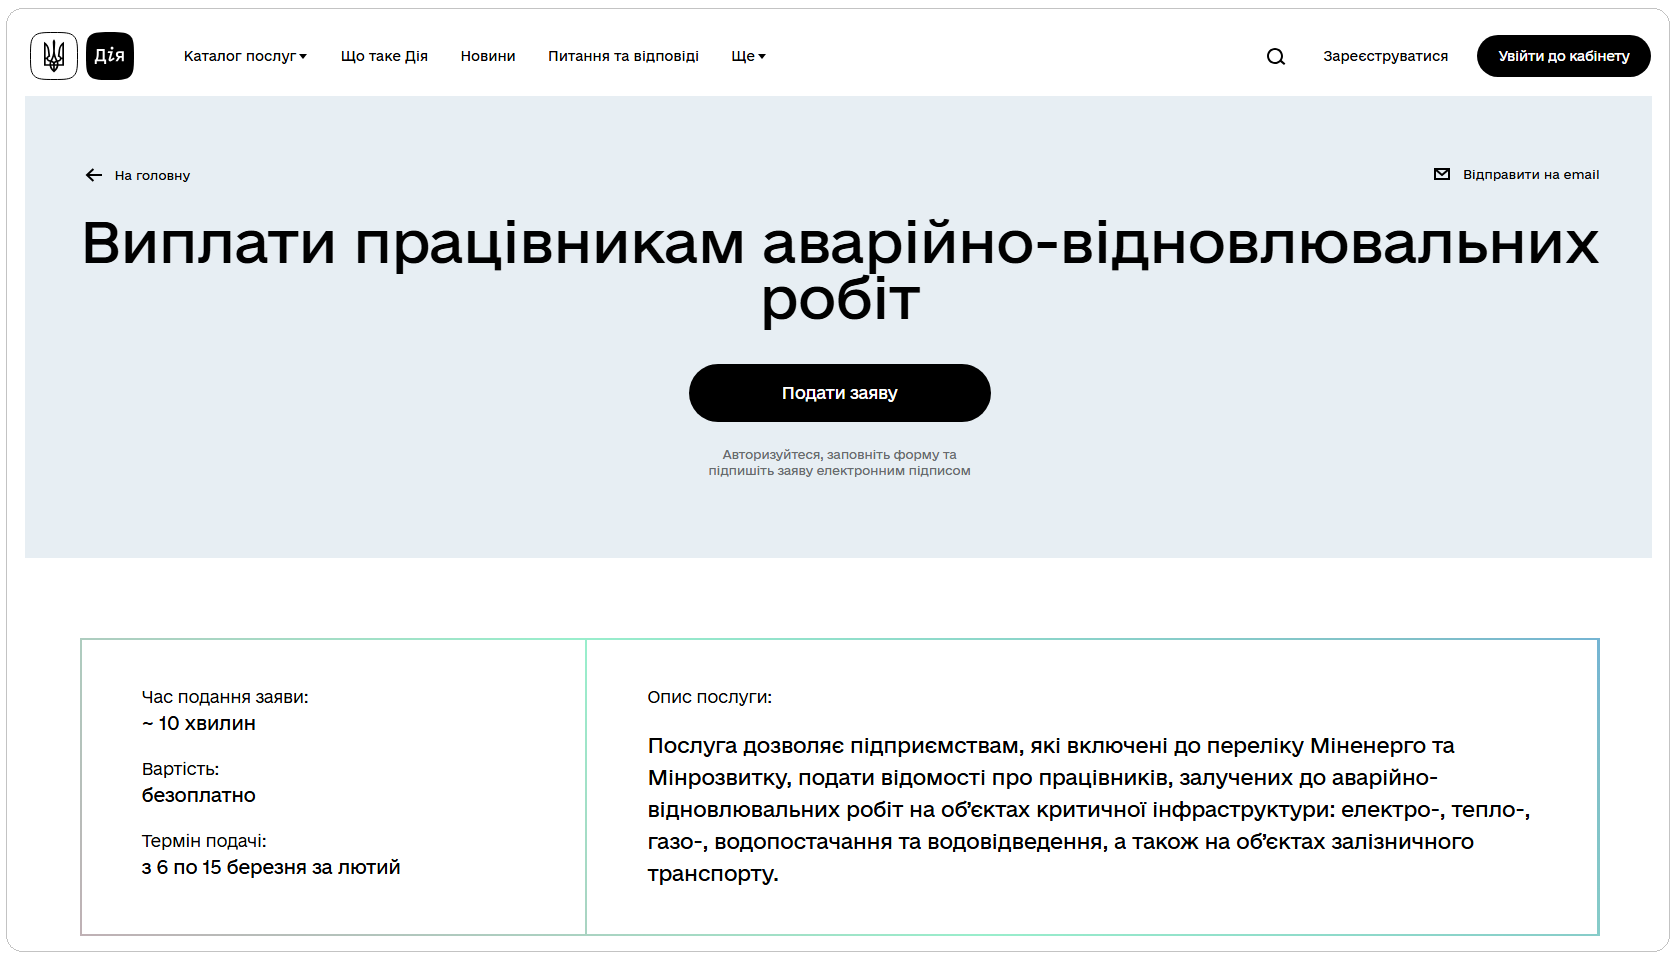Screen dimensions: 1673x953
Task: Expand the Ще dropdown
Action: (x=748, y=56)
